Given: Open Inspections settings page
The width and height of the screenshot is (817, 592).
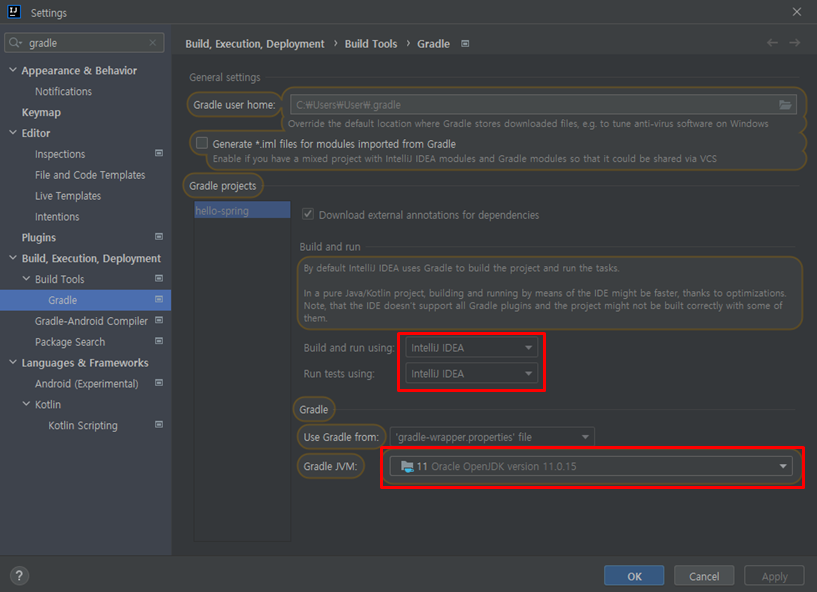Looking at the screenshot, I should 60,154.
